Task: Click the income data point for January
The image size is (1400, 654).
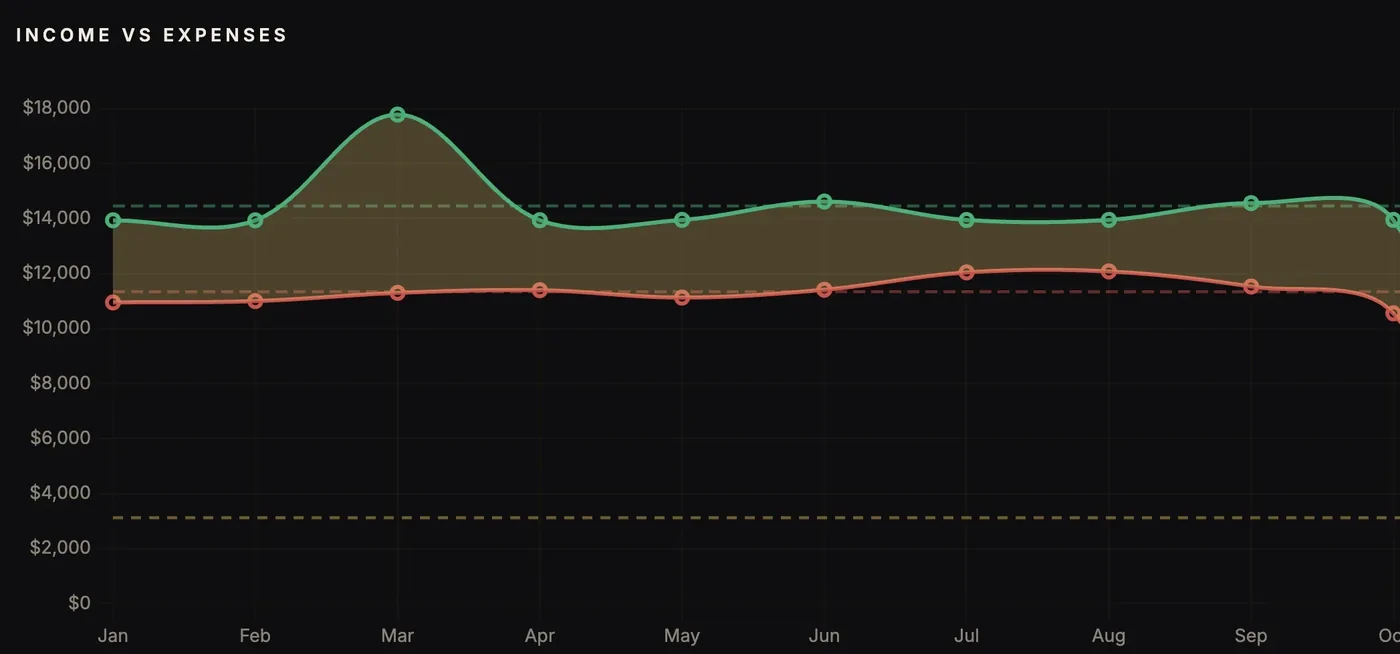Action: pos(113,220)
